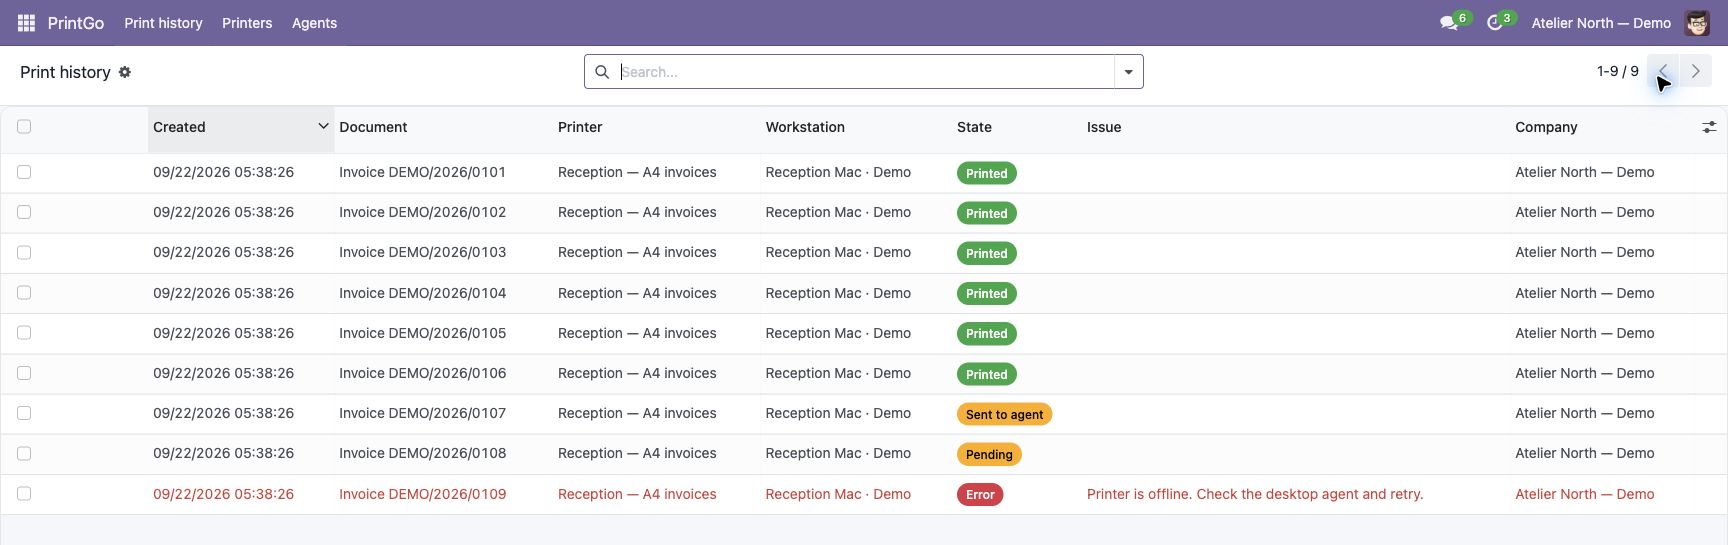Image resolution: width=1728 pixels, height=545 pixels.
Task: Open the Printers menu
Action: [x=247, y=23]
